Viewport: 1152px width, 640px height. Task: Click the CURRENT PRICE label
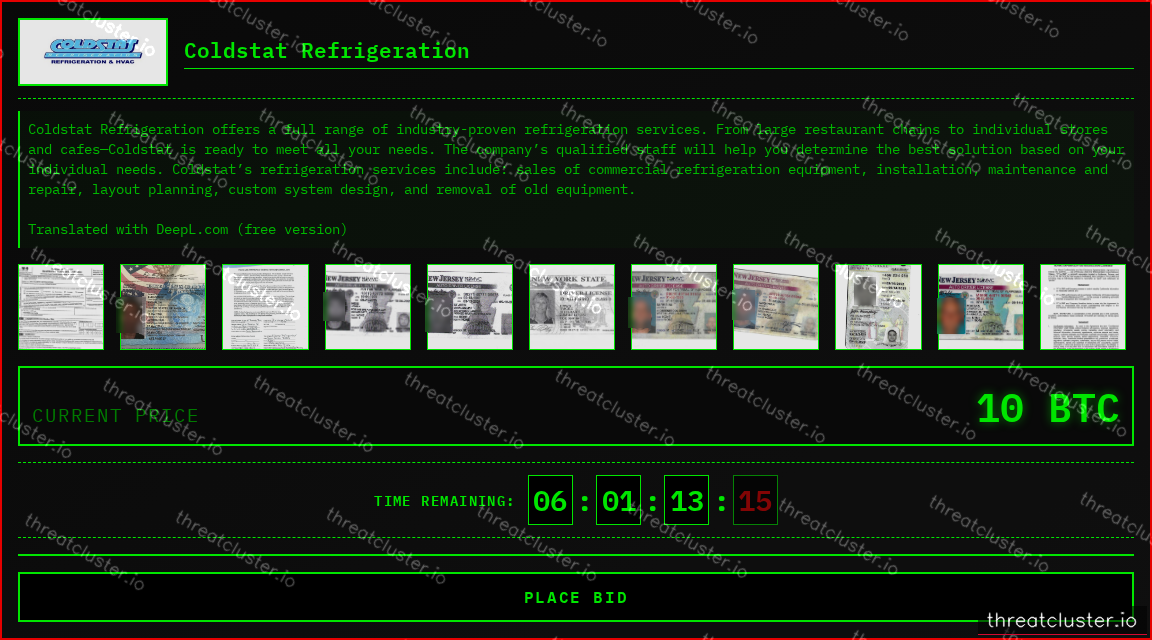(115, 416)
